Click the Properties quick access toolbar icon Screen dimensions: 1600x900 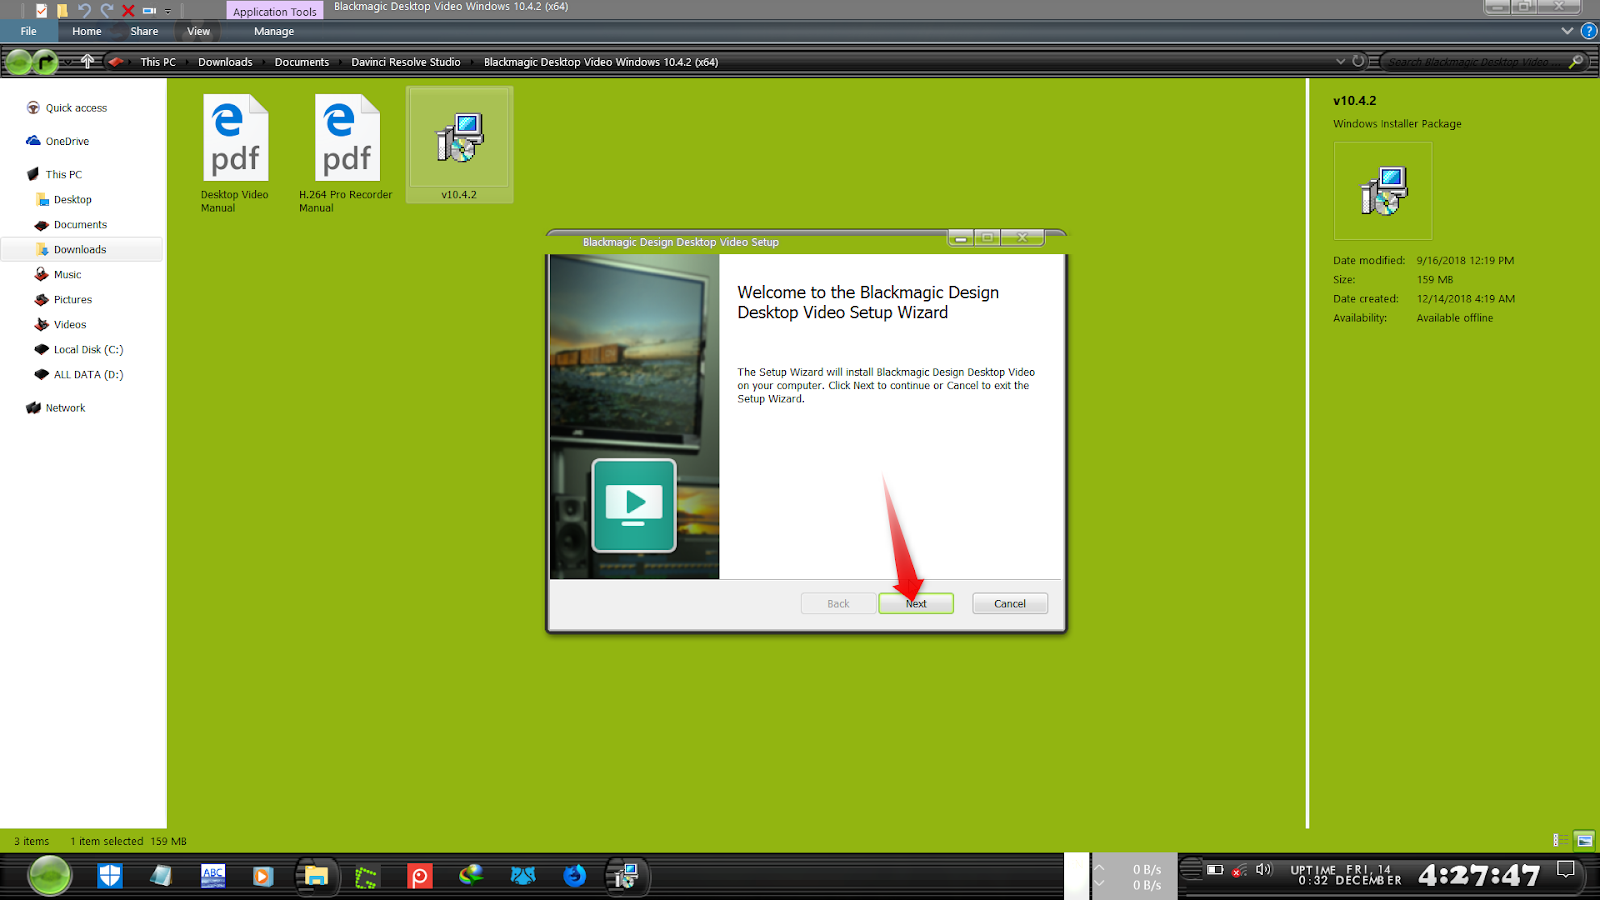[x=41, y=11]
